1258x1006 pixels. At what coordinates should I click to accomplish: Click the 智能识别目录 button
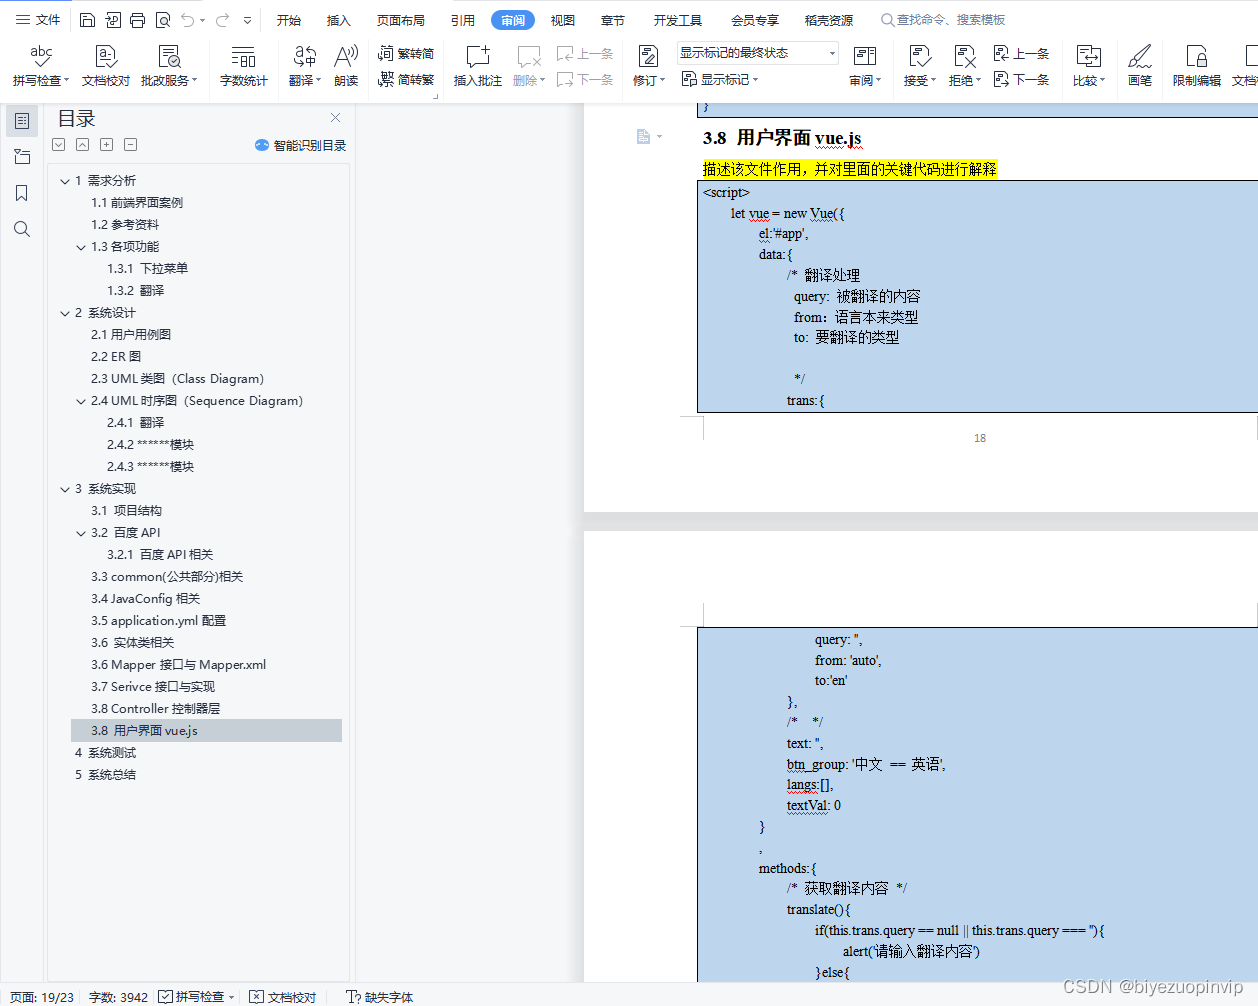pos(303,145)
